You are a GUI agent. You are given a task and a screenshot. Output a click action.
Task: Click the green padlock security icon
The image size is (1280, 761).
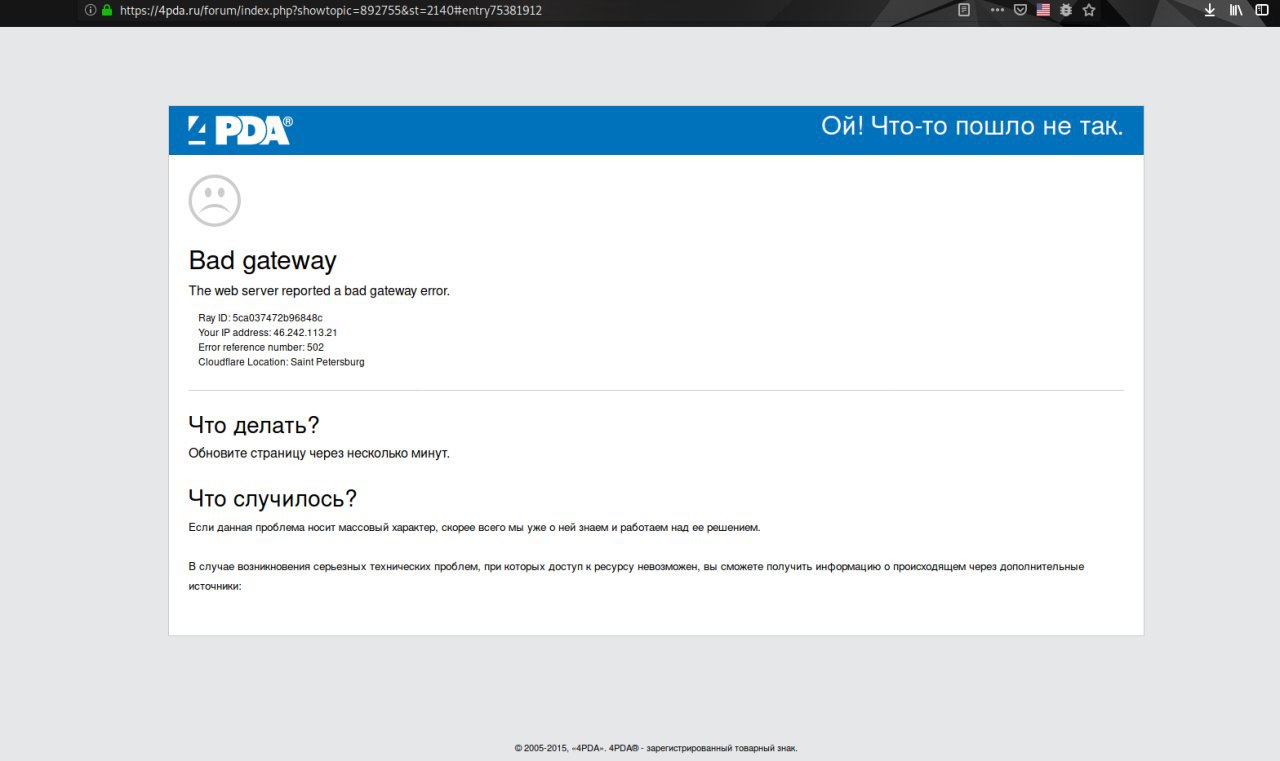(x=106, y=10)
